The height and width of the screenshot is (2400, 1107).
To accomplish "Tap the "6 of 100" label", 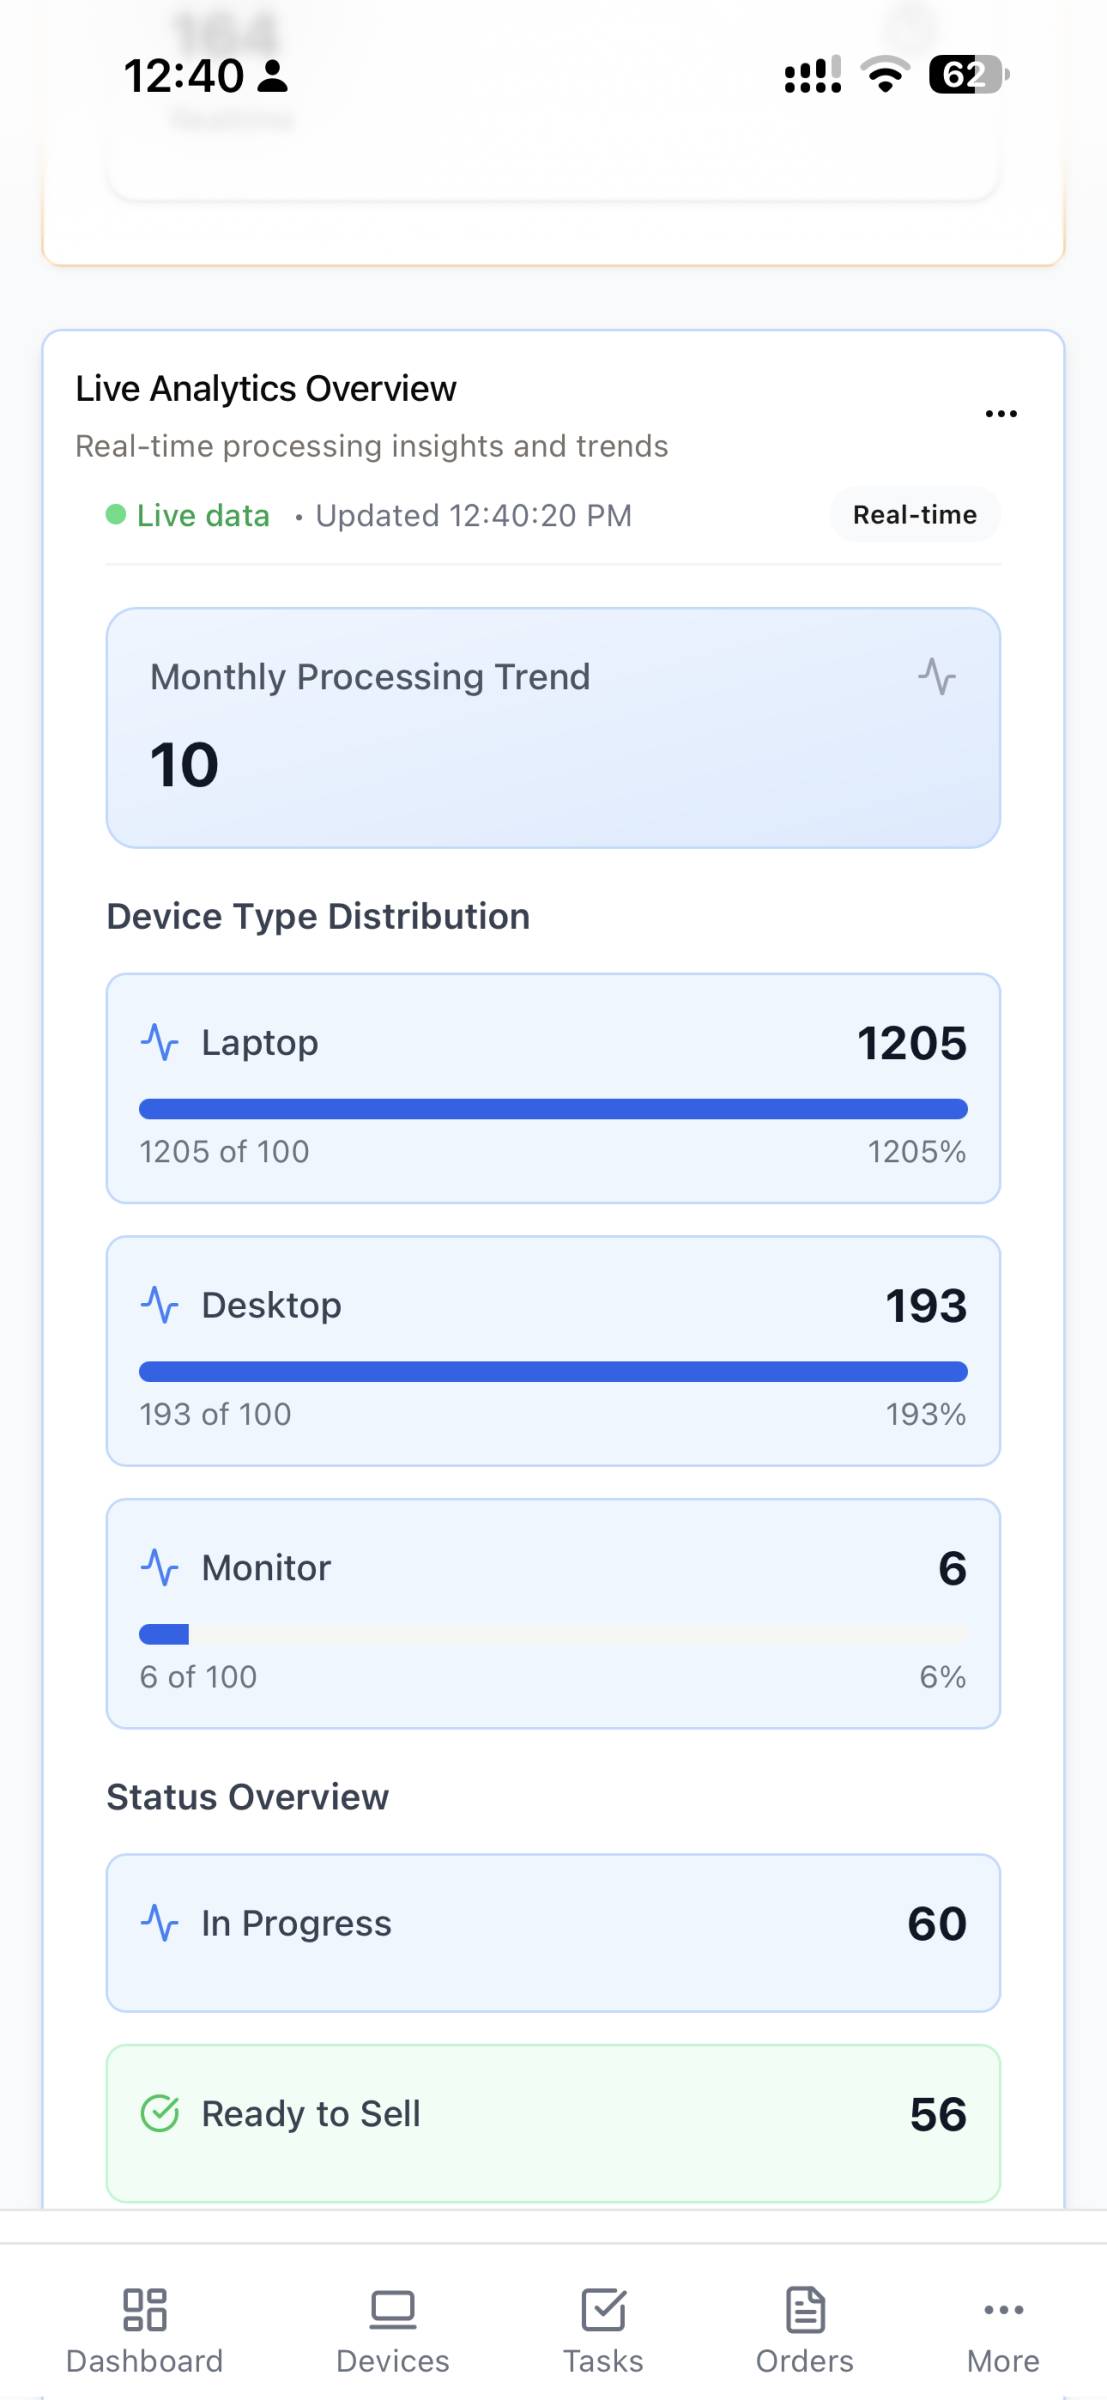I will 198,1676.
